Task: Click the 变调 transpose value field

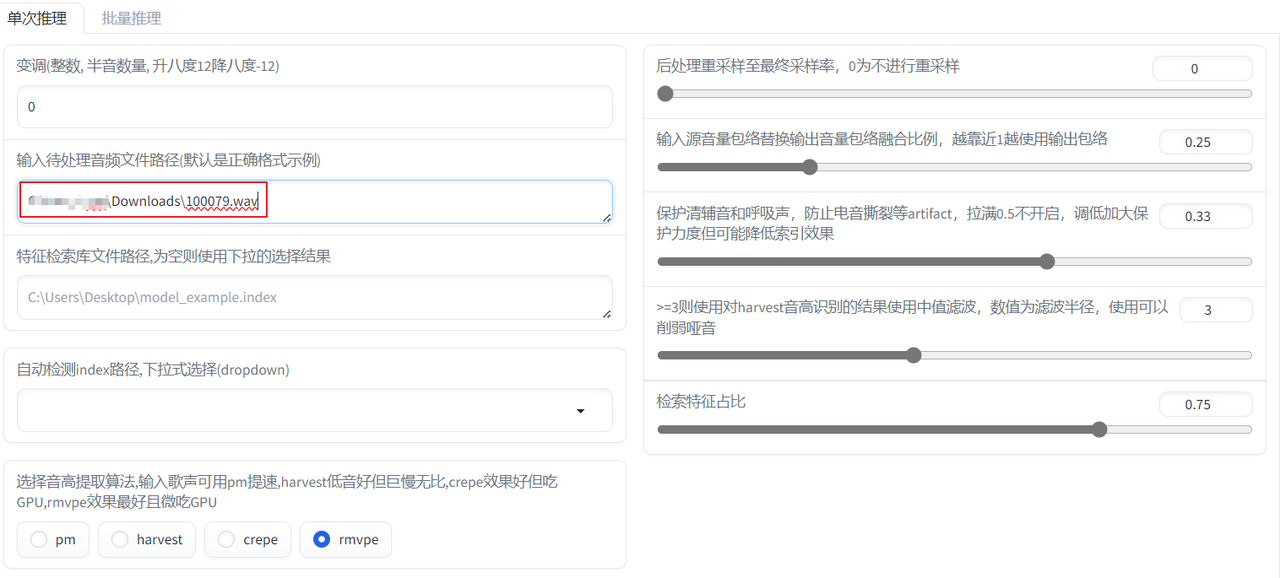Action: pos(314,107)
